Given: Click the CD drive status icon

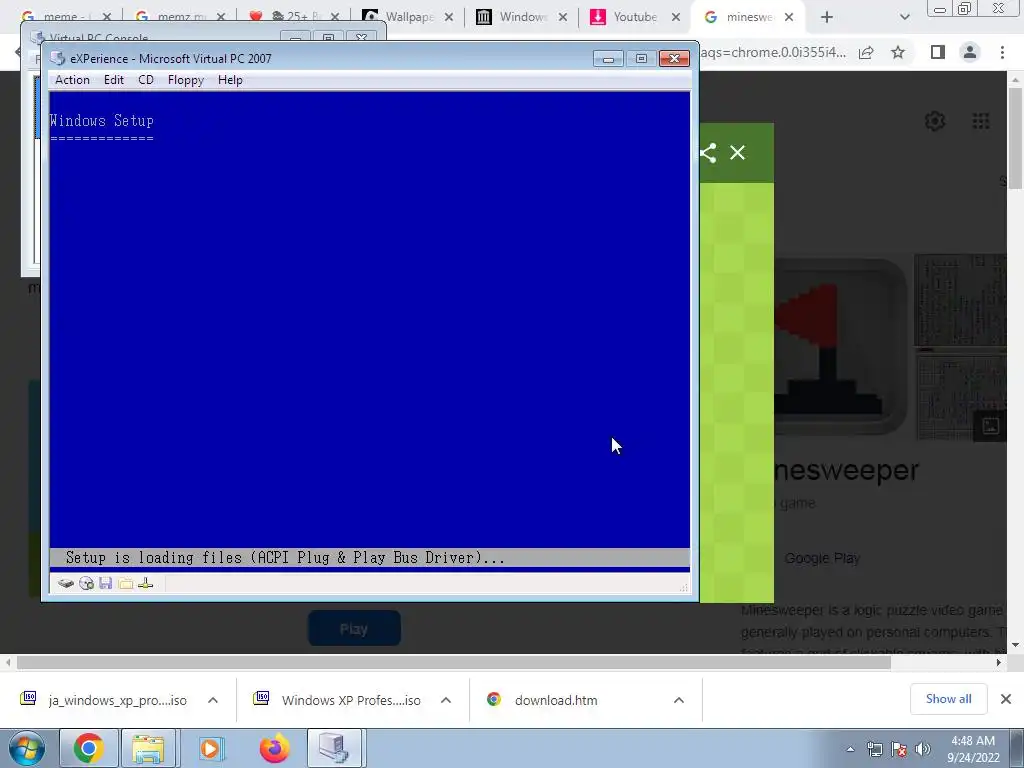Looking at the screenshot, I should coord(86,583).
